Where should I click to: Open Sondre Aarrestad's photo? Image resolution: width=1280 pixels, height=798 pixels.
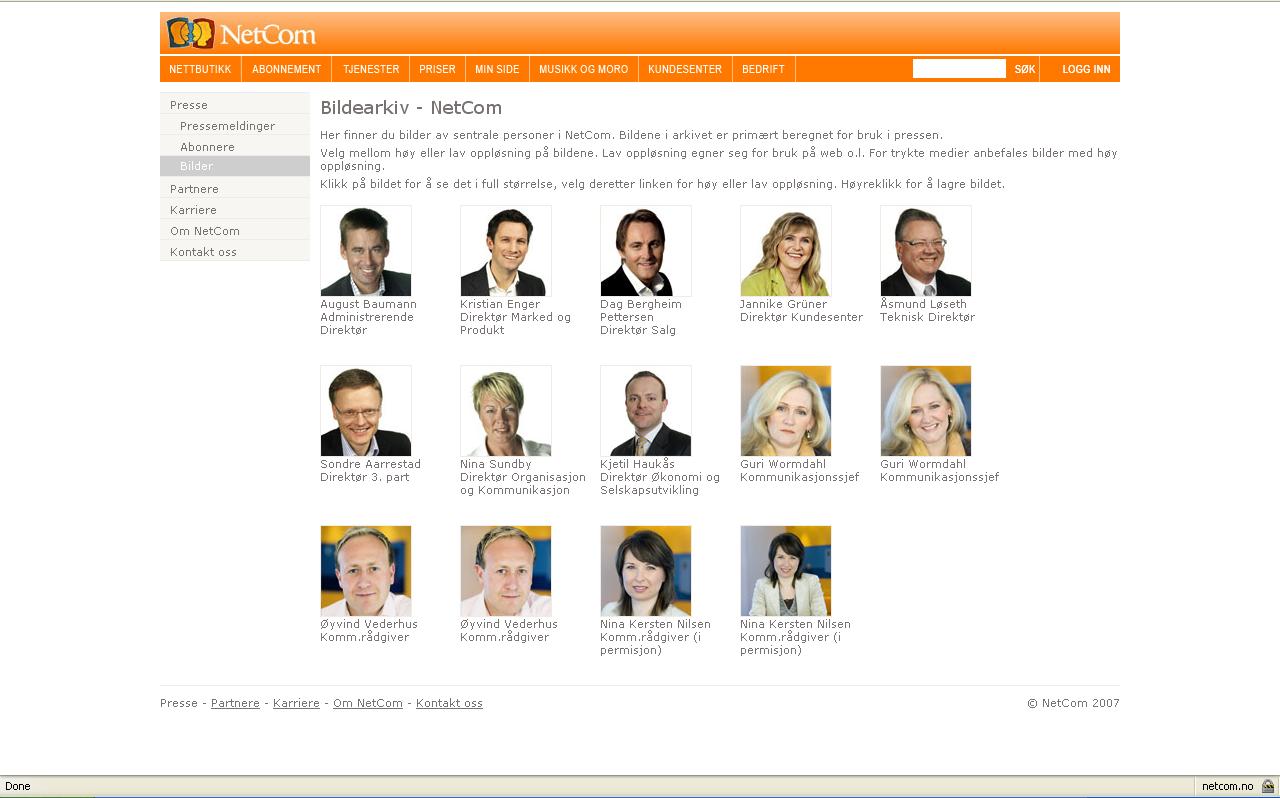point(366,411)
